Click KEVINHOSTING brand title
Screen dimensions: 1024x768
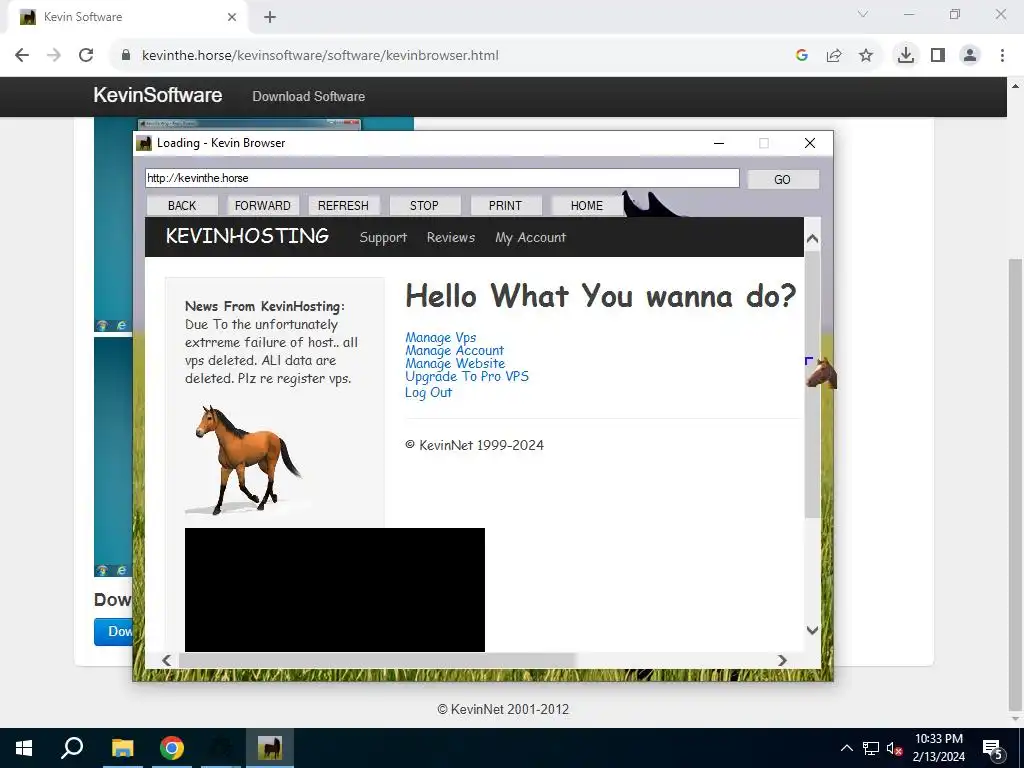coord(247,236)
